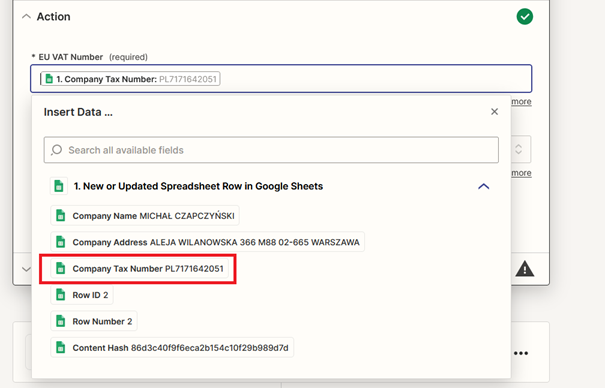Click Sheets icon in Row ID row

point(61,295)
